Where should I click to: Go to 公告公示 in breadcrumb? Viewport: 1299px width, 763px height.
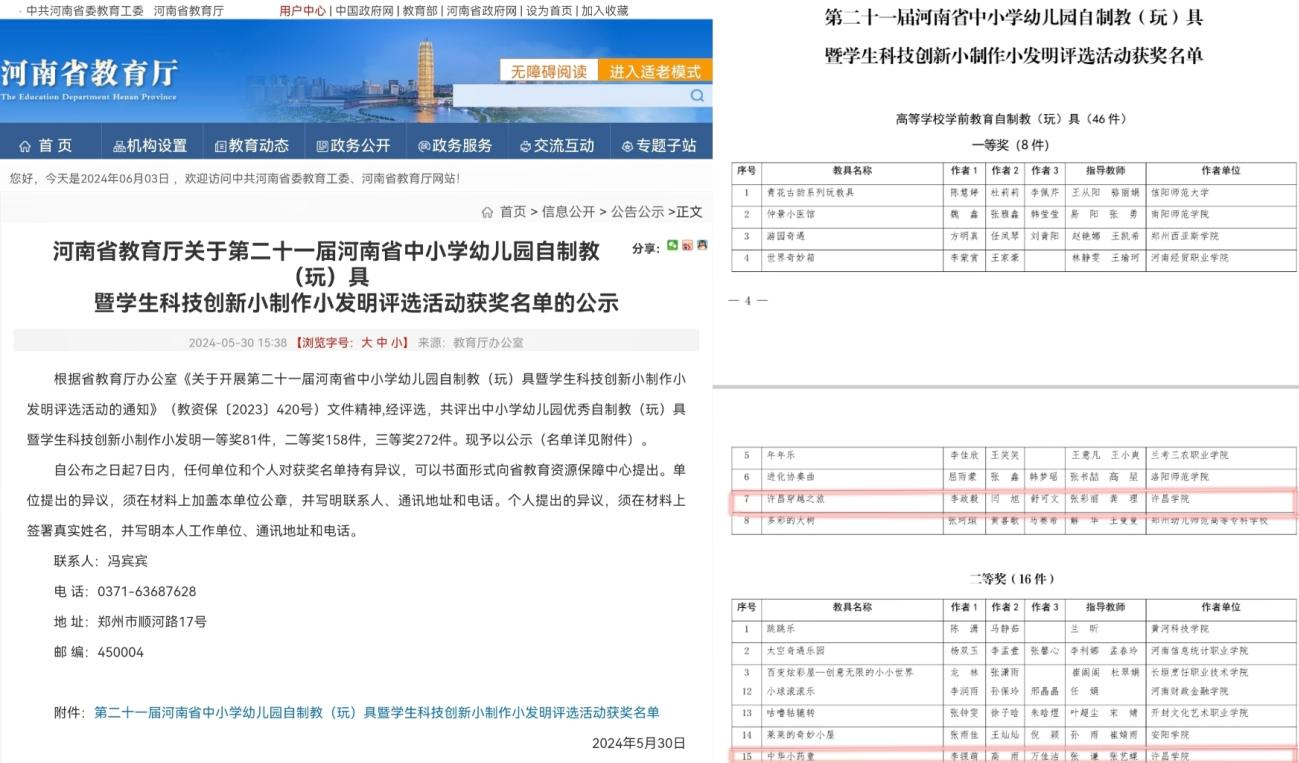pos(637,212)
